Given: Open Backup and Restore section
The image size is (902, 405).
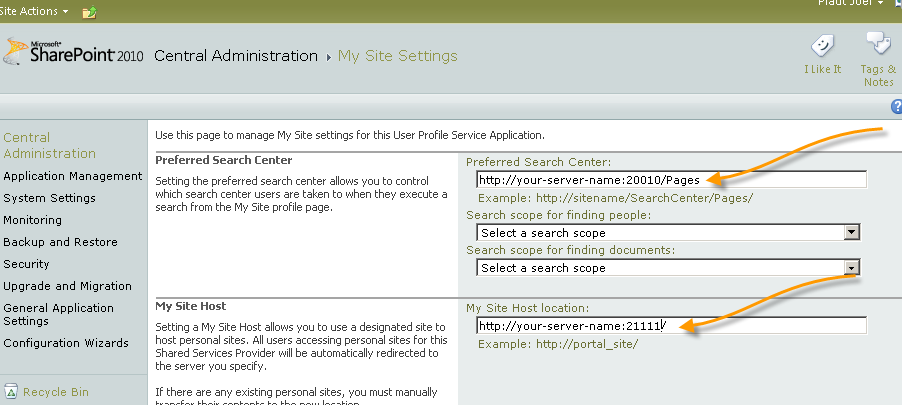Looking at the screenshot, I should coord(60,242).
